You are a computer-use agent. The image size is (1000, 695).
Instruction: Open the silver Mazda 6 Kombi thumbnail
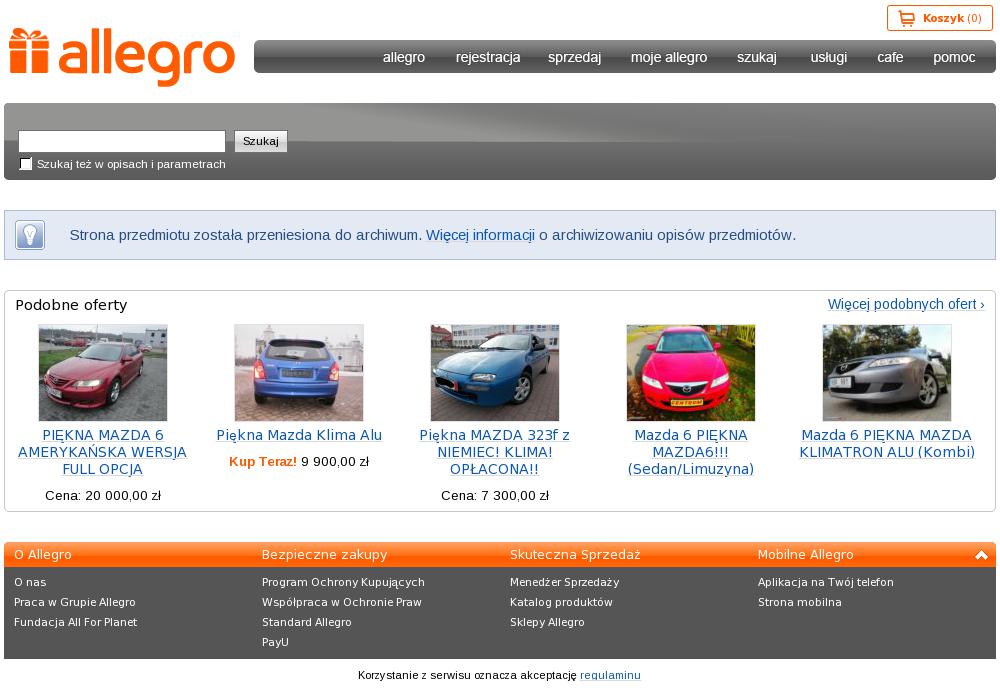887,372
